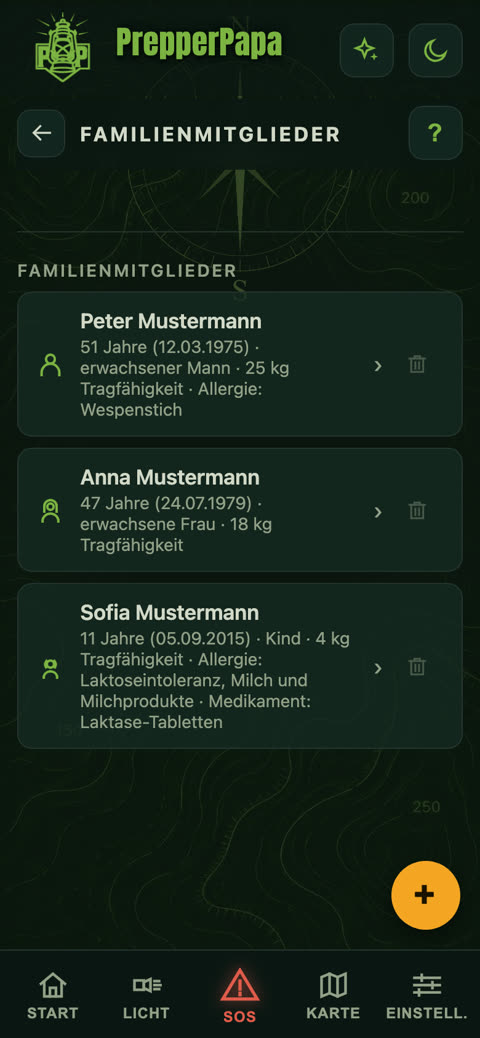Click the PrepperPapa lantern logo
Screen dimensions: 480x1038
pos(62,48)
